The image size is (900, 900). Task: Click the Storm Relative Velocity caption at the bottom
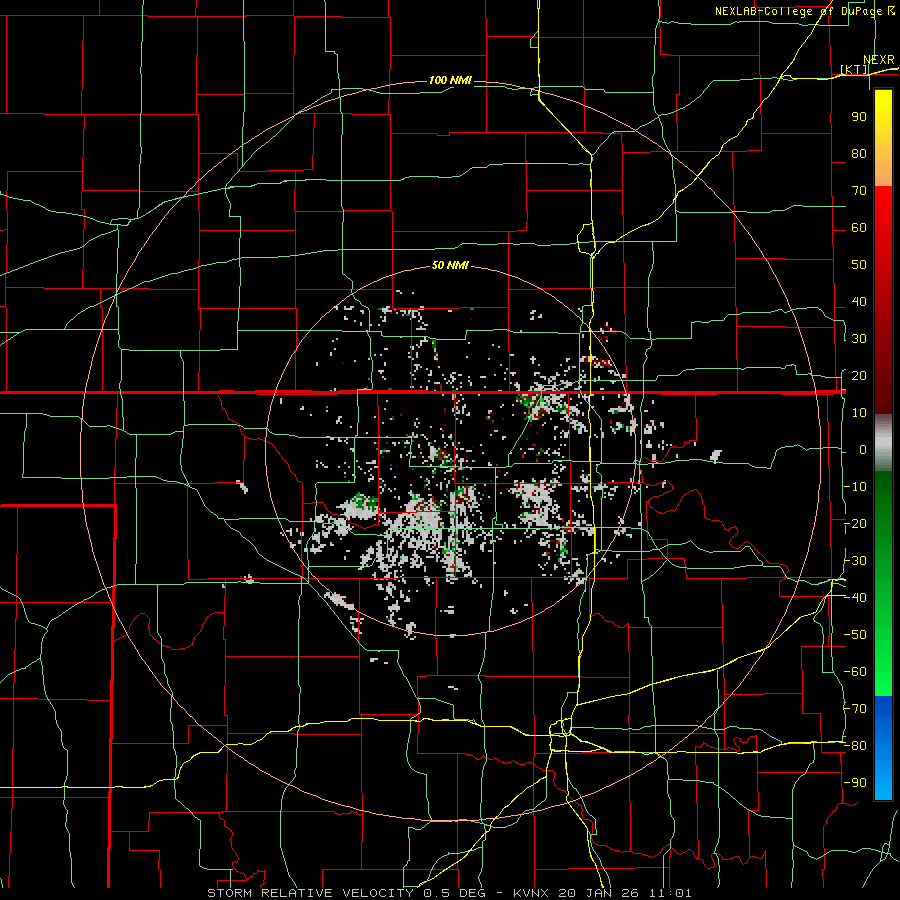click(449, 893)
